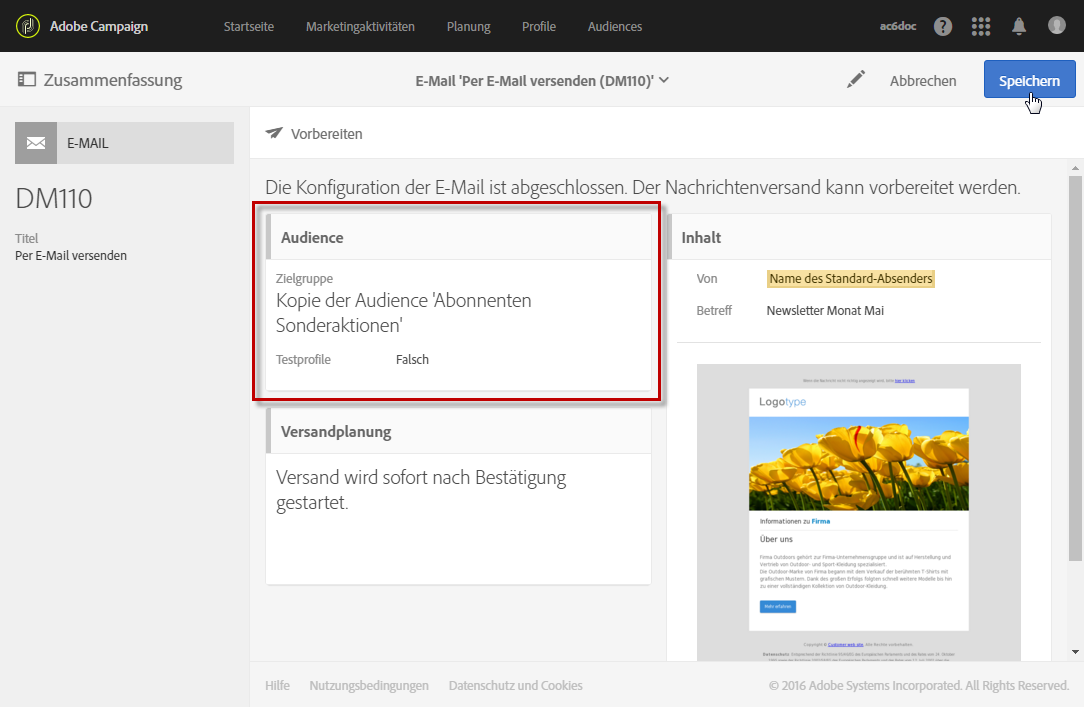Click the email content preview thumbnail

(859, 511)
